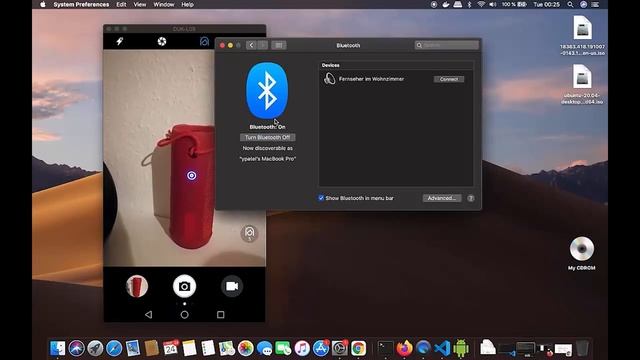Open Messages from the dock
Image resolution: width=640 pixels, height=360 pixels.
264,348
